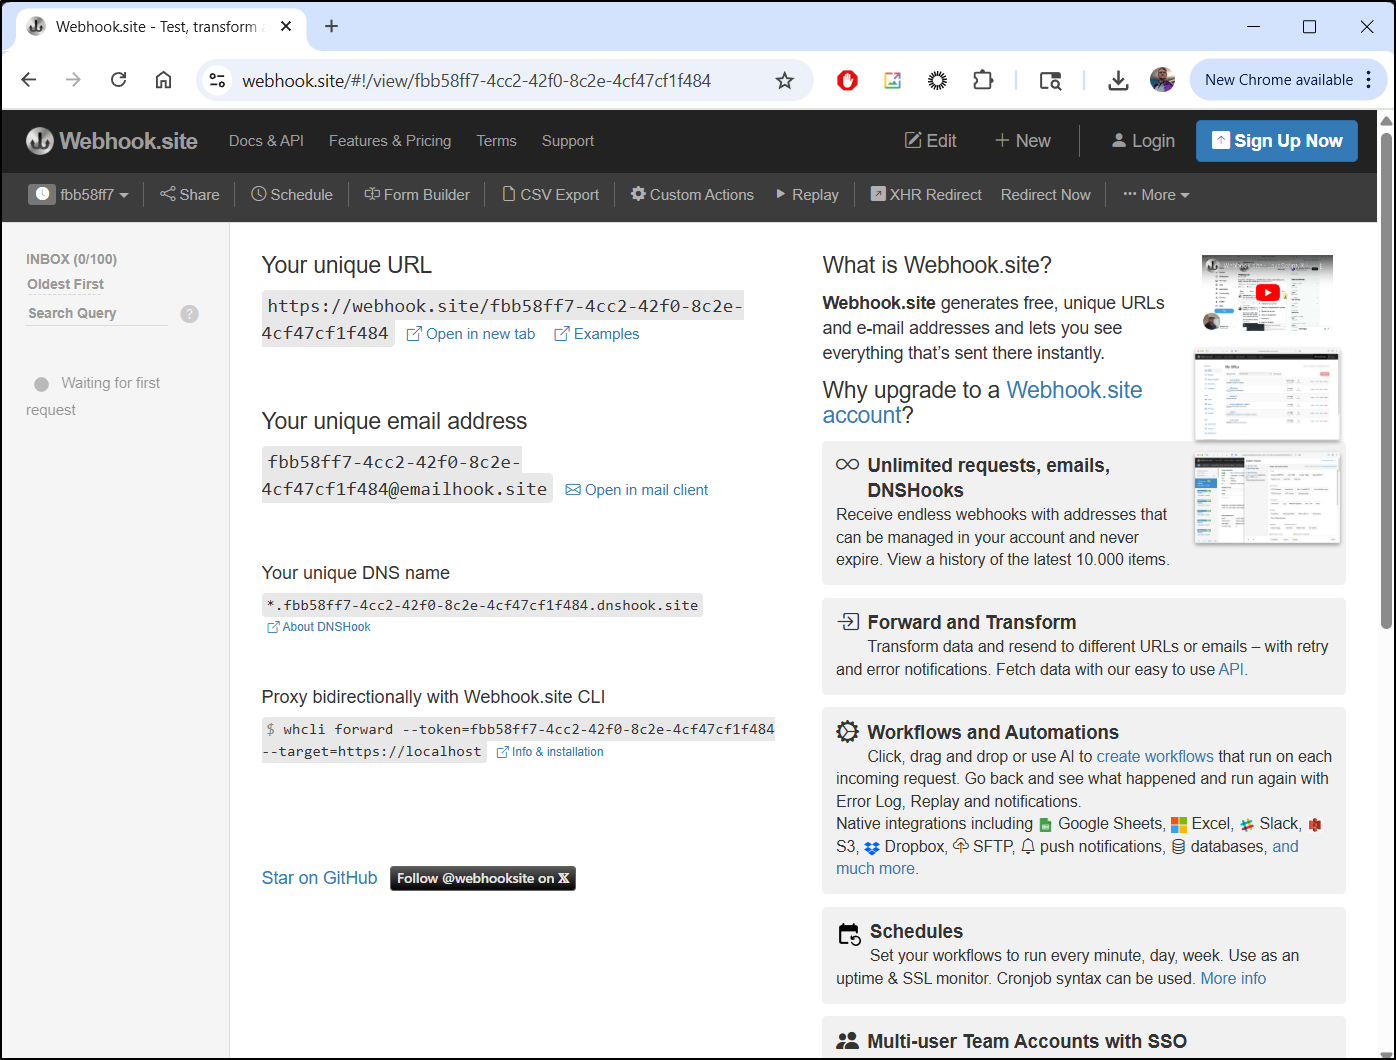Viewport: 1396px width, 1060px height.
Task: Open Docs & API menu item
Action: 266,141
